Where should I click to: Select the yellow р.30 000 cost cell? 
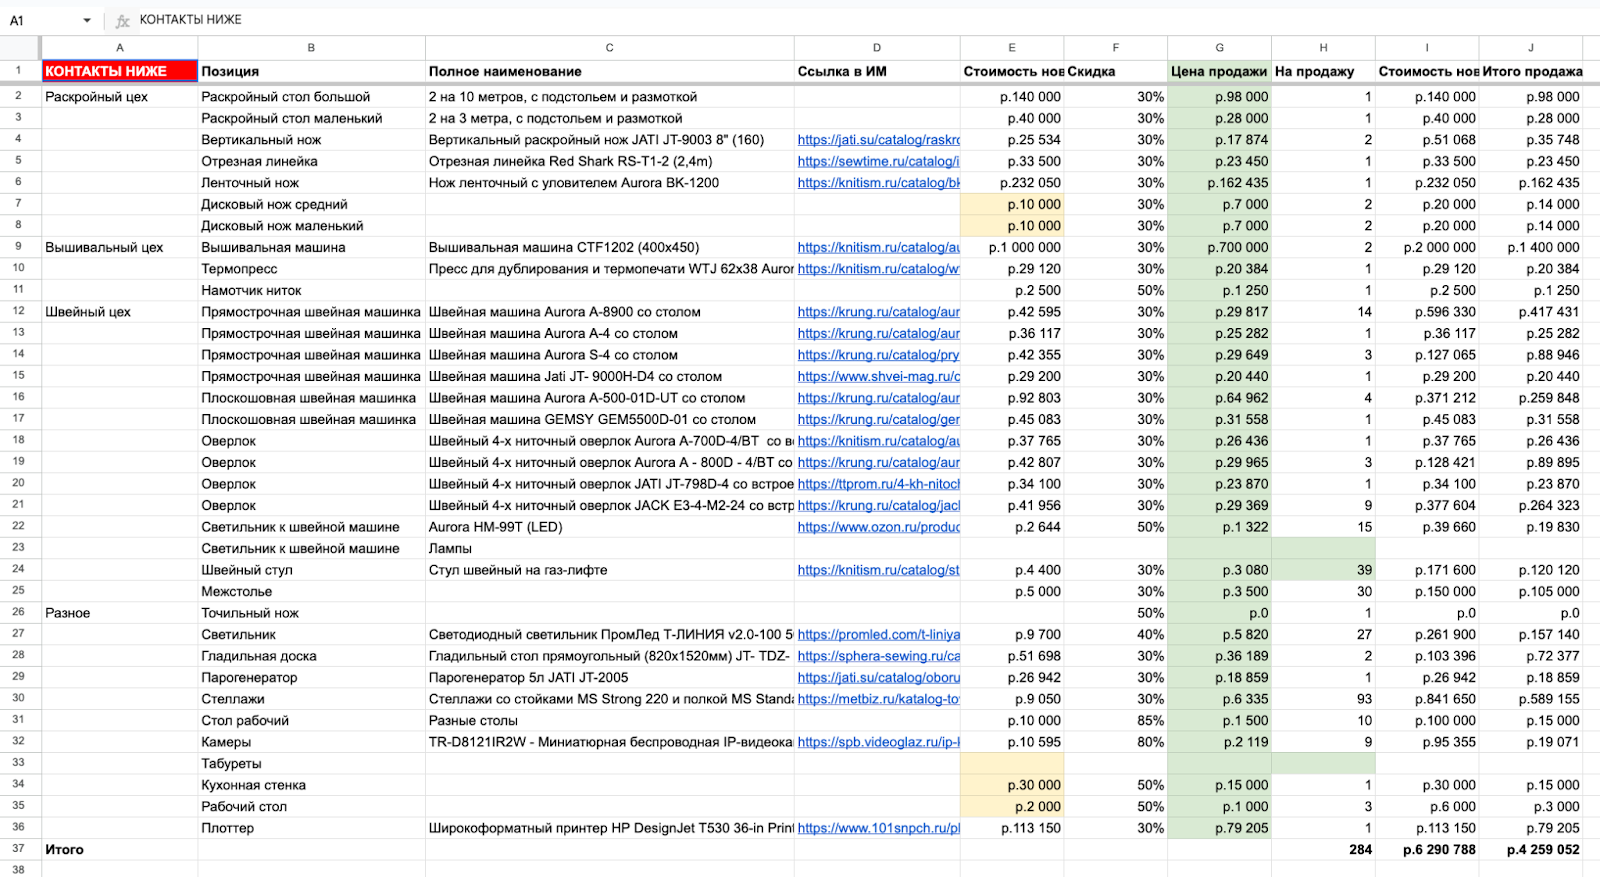[x=1012, y=785]
